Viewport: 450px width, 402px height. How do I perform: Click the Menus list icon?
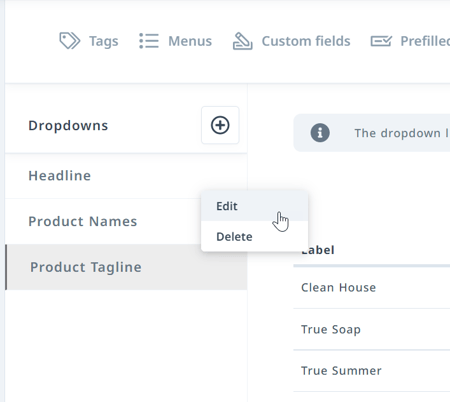[x=149, y=41]
